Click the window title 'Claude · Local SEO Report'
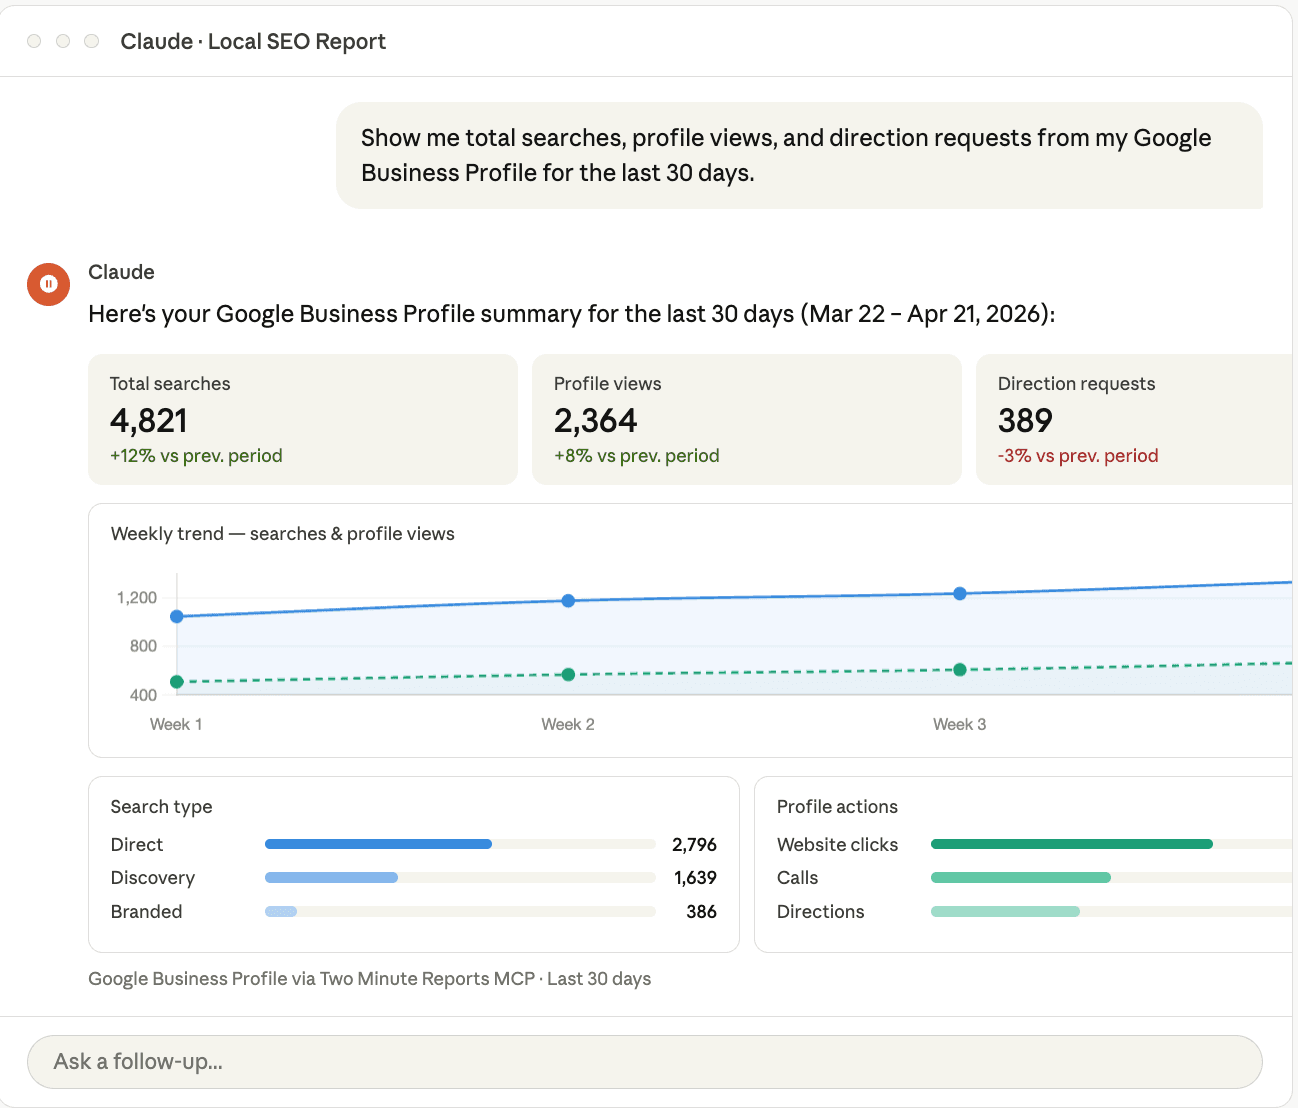This screenshot has height=1108, width=1298. [253, 41]
